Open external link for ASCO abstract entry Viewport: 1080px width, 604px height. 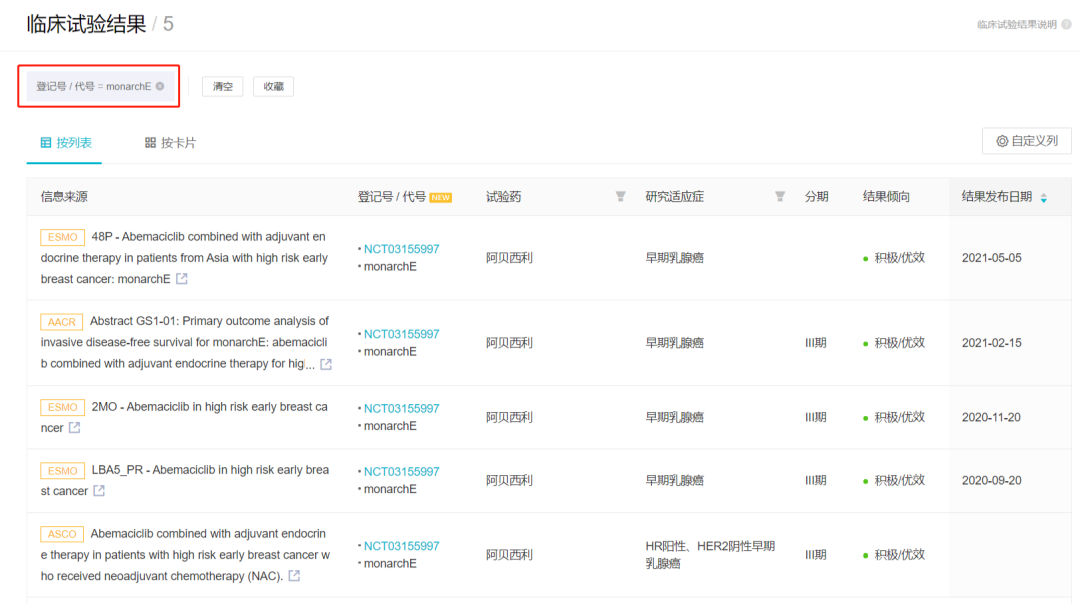294,576
